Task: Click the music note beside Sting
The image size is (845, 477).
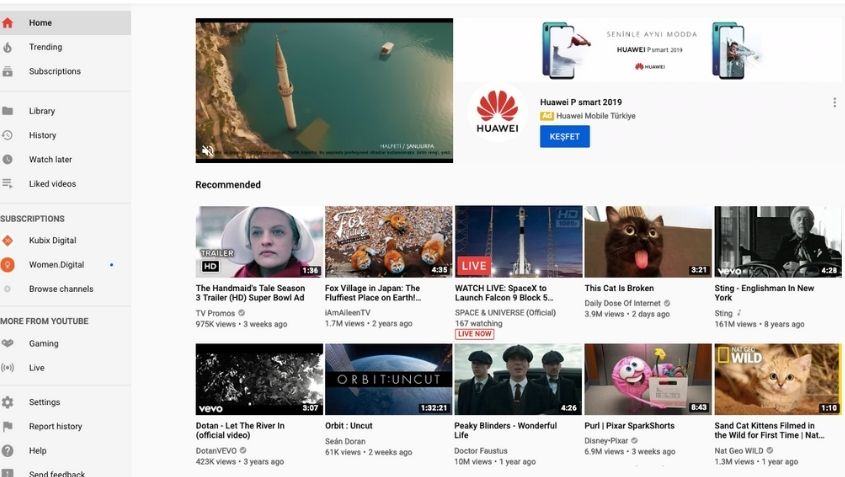Action: 739,313
